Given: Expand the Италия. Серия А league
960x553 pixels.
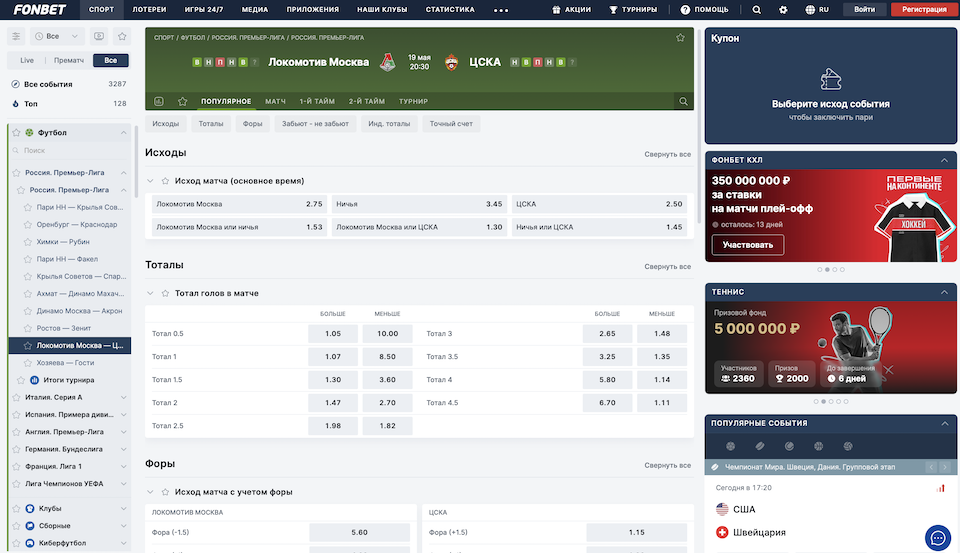Looking at the screenshot, I should 124,397.
